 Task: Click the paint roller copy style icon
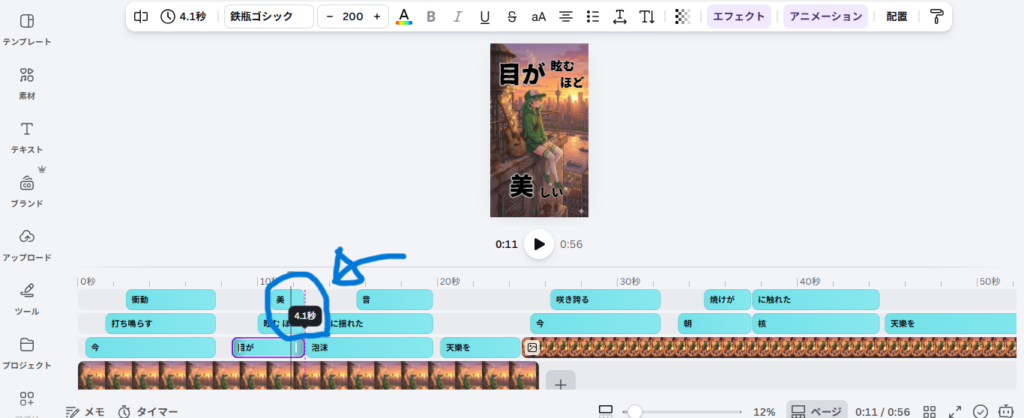click(936, 17)
